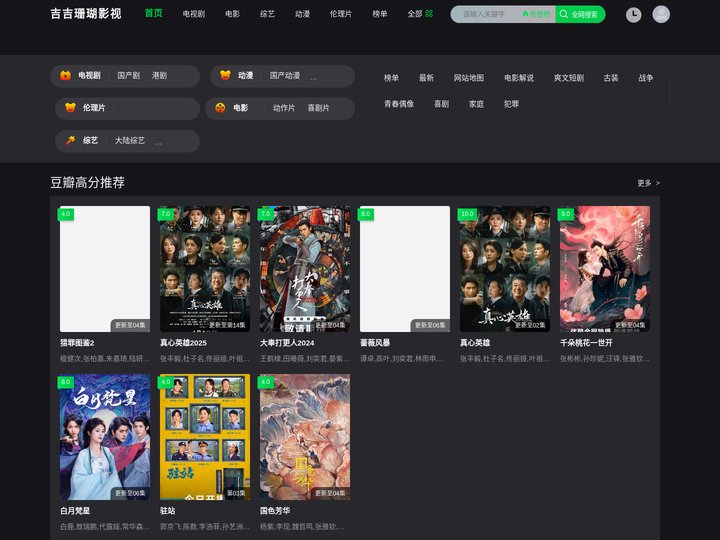This screenshot has height=540, width=720.
Task: Select 国产动漫 under 动漫
Action: [285, 75]
